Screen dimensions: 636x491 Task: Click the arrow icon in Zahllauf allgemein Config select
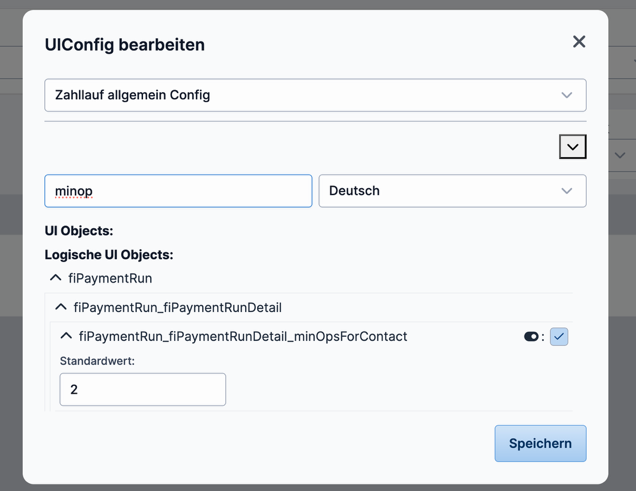[567, 96]
